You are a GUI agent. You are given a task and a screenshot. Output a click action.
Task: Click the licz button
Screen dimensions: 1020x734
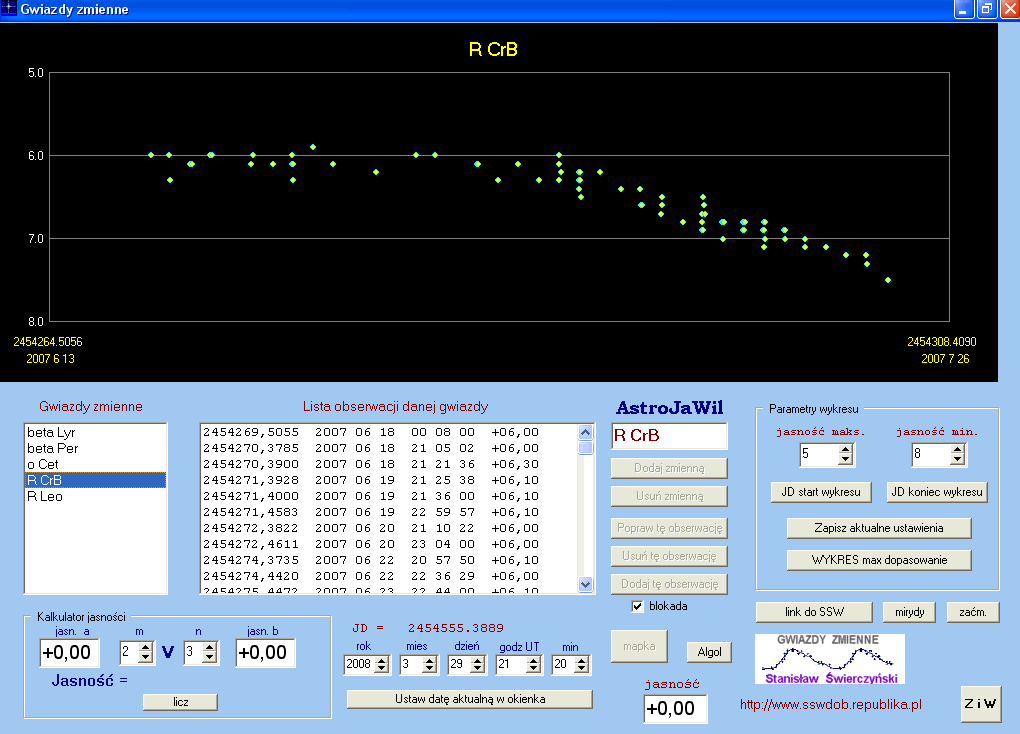[x=180, y=702]
